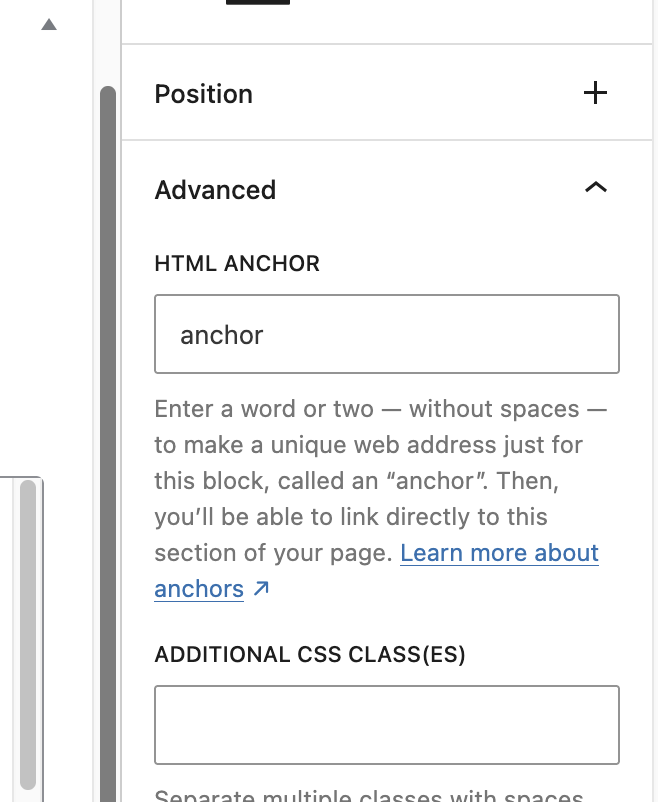
Task: Click the black control at panel top
Action: [x=258, y=2]
